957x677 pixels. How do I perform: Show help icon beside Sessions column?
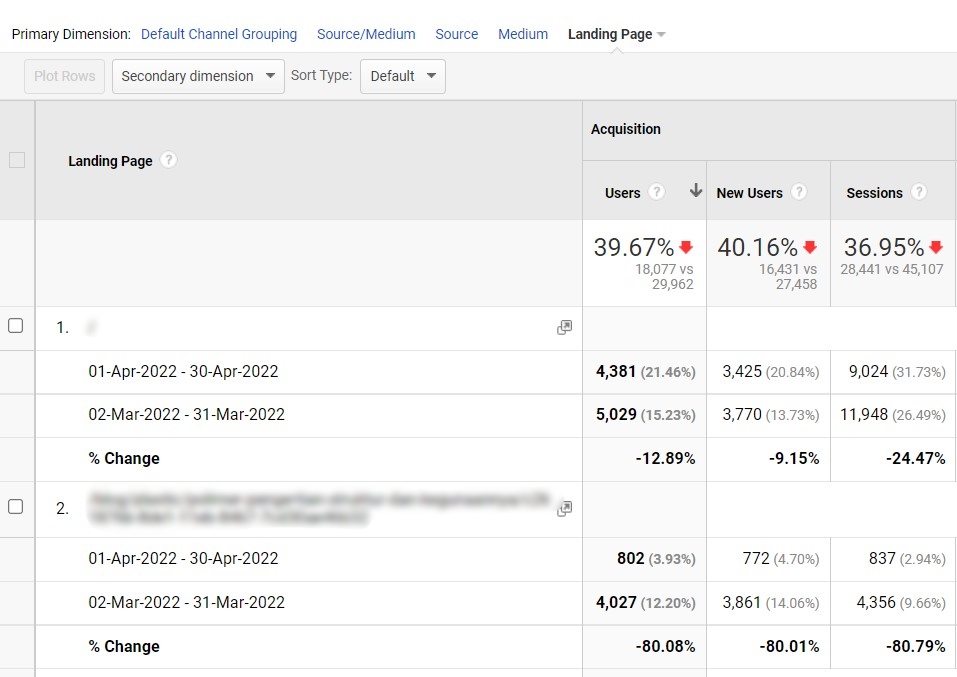pos(919,192)
